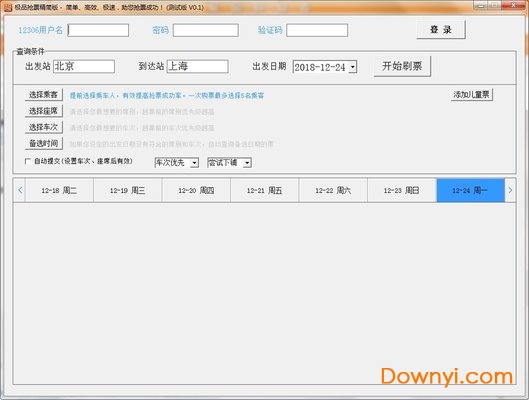Go to next week with right arrow
This screenshot has width=529, height=400.
click(x=510, y=190)
